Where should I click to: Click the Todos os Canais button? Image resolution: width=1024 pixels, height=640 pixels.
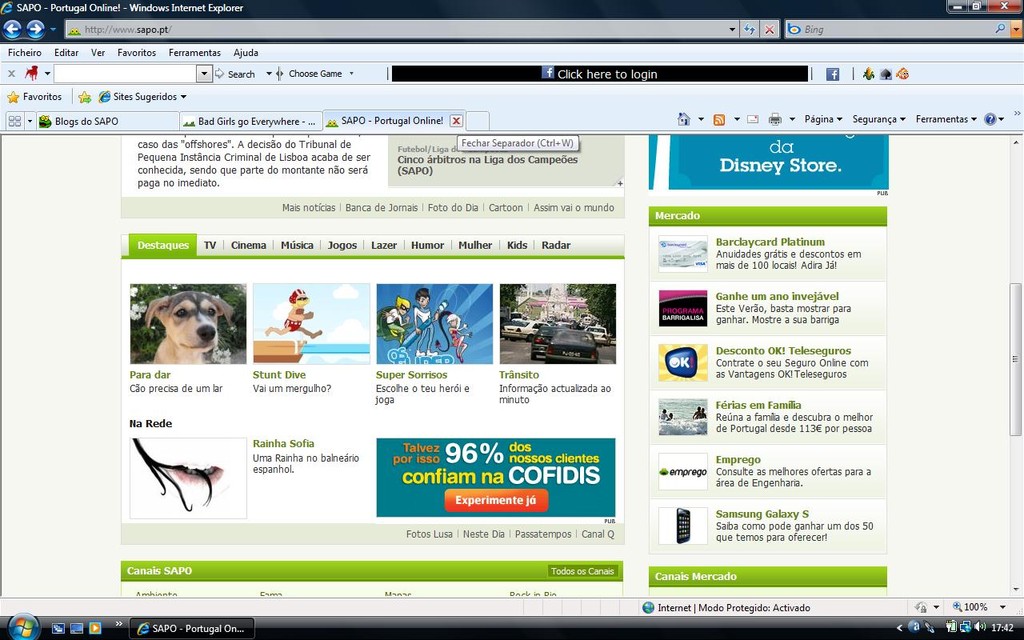[583, 571]
